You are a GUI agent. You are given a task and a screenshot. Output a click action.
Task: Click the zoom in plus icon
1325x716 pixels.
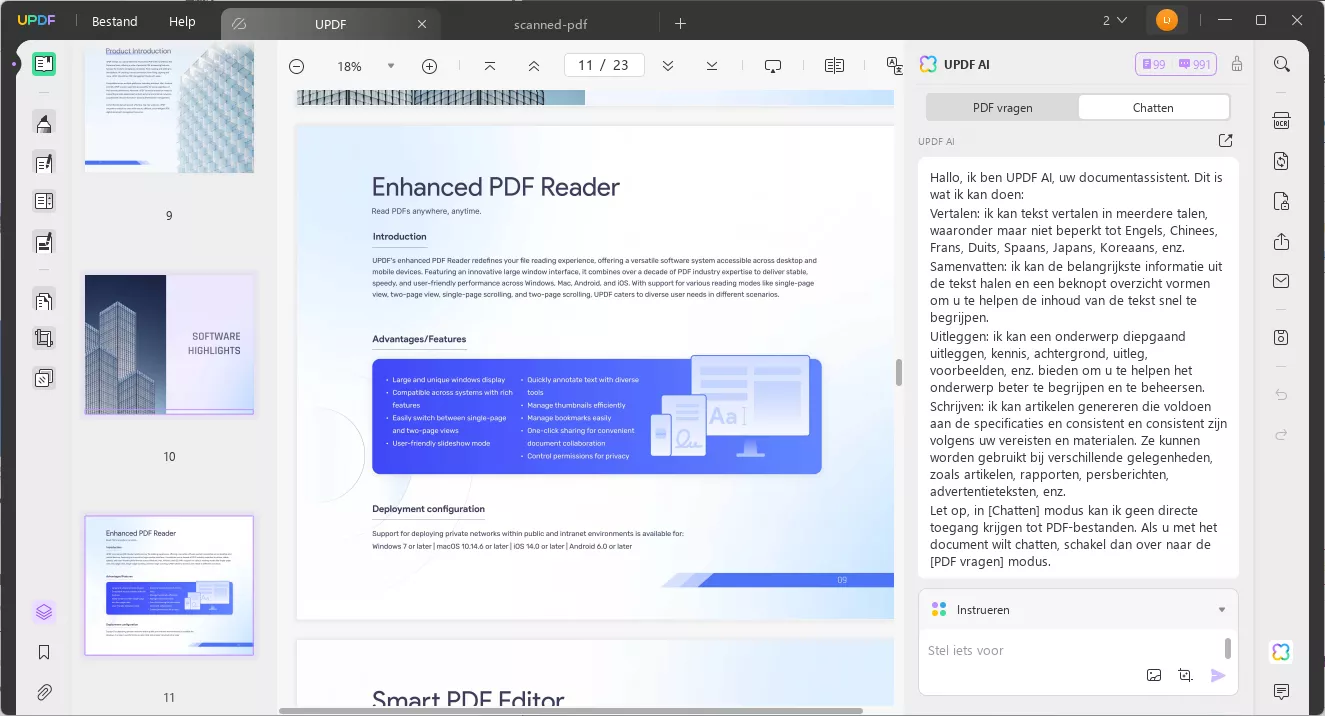430,66
